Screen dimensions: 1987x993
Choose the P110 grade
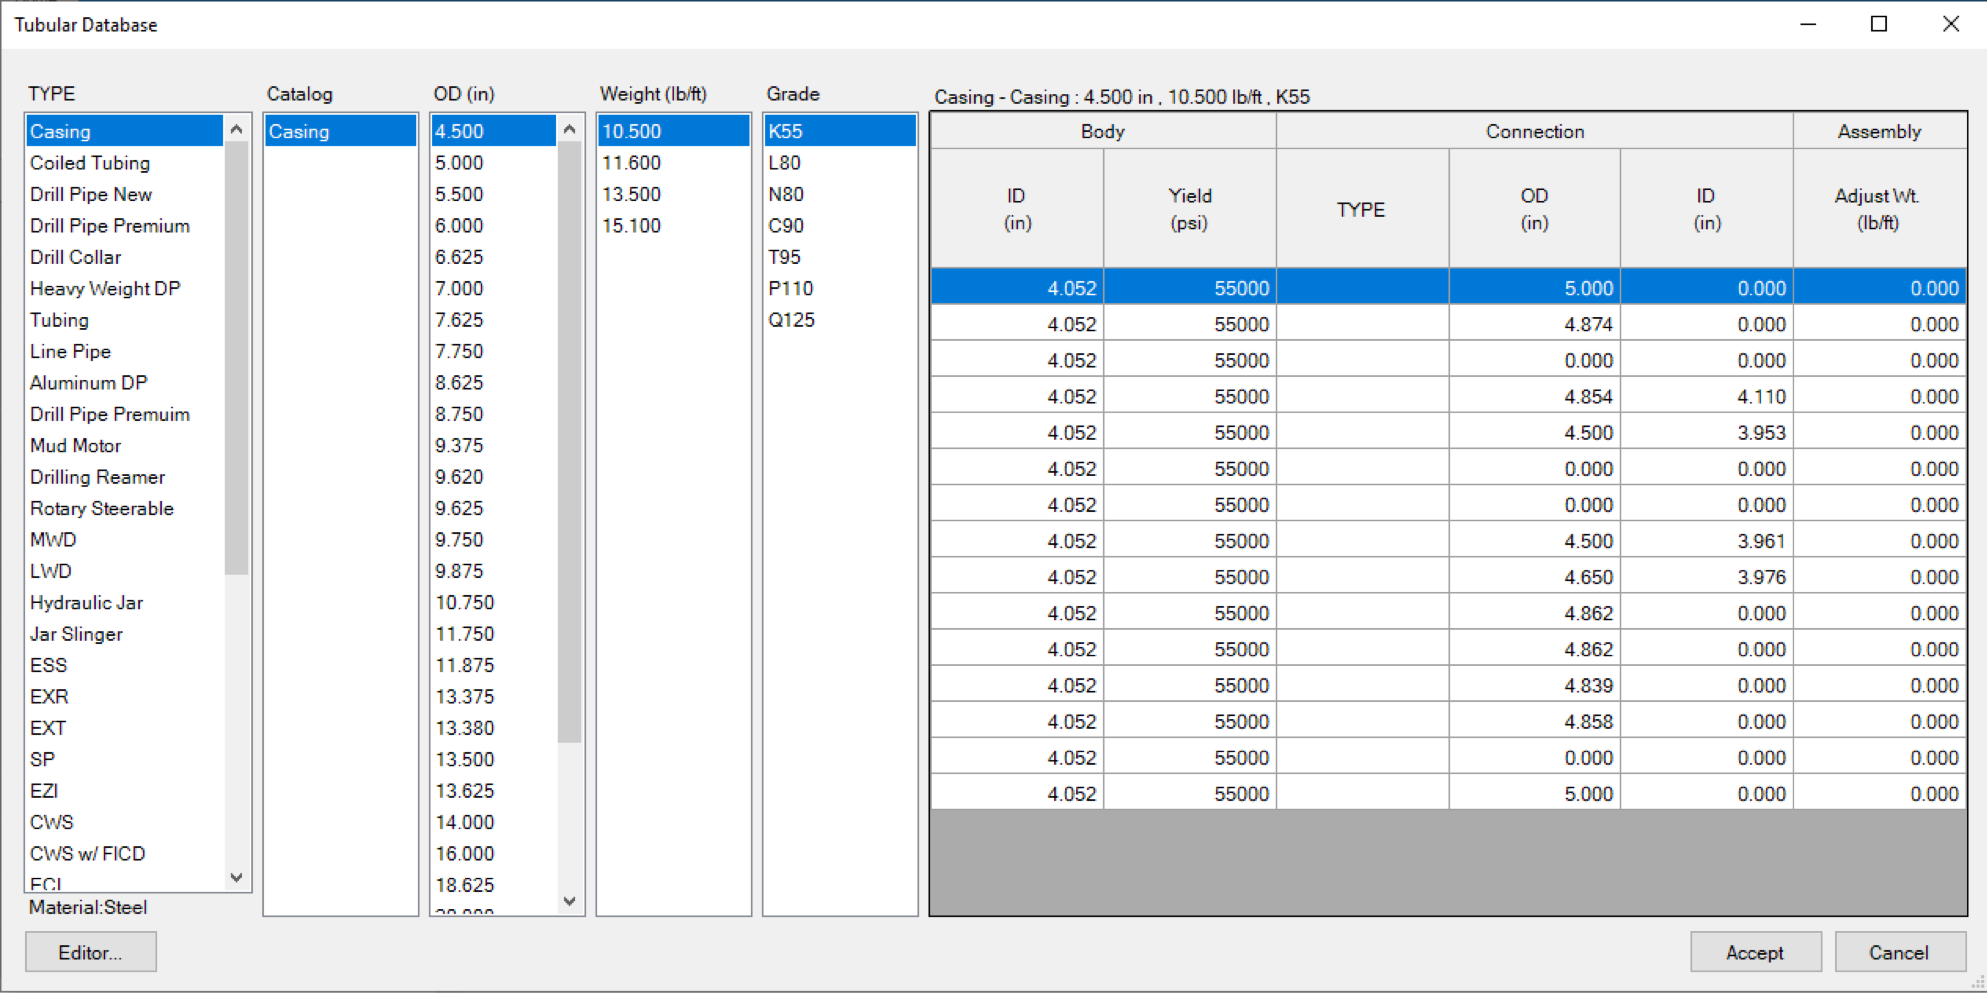pos(790,289)
